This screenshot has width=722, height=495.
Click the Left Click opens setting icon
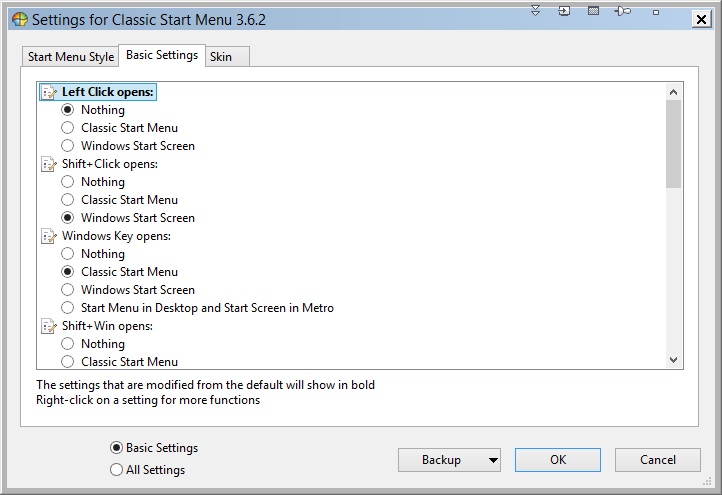pos(49,92)
